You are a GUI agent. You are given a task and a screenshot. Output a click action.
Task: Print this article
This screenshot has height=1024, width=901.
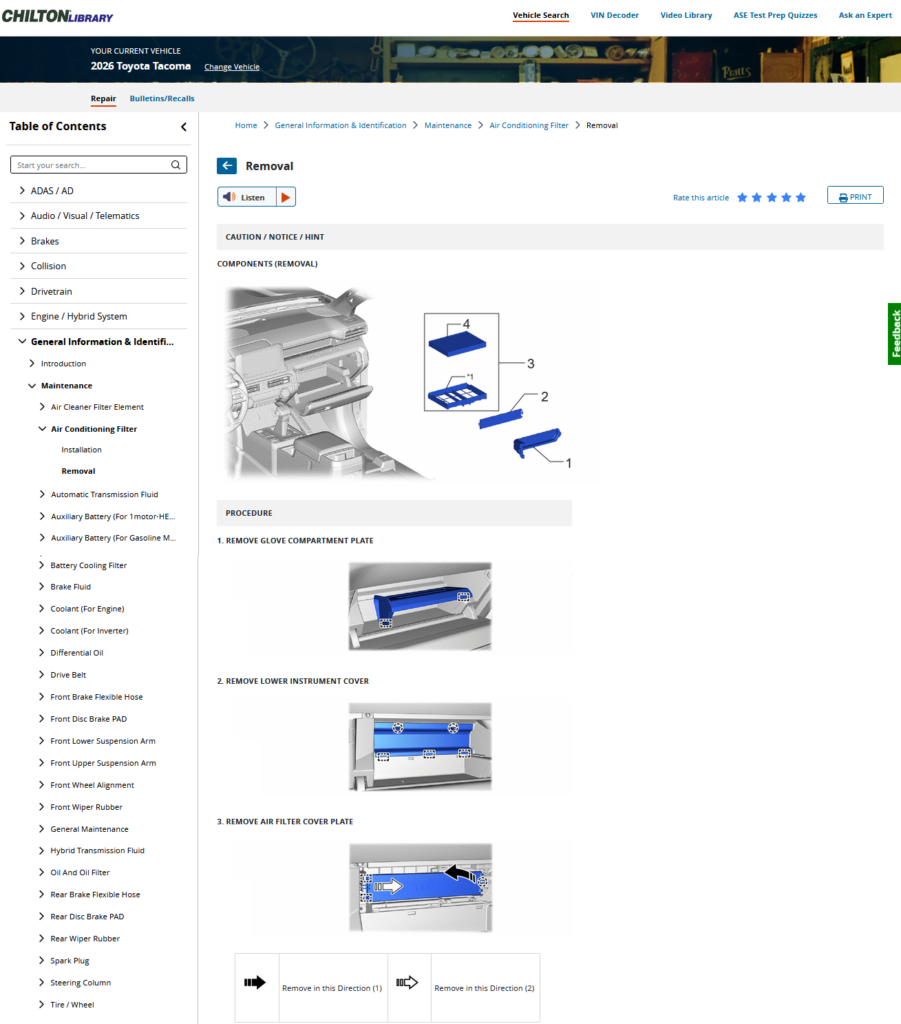pyautogui.click(x=855, y=196)
